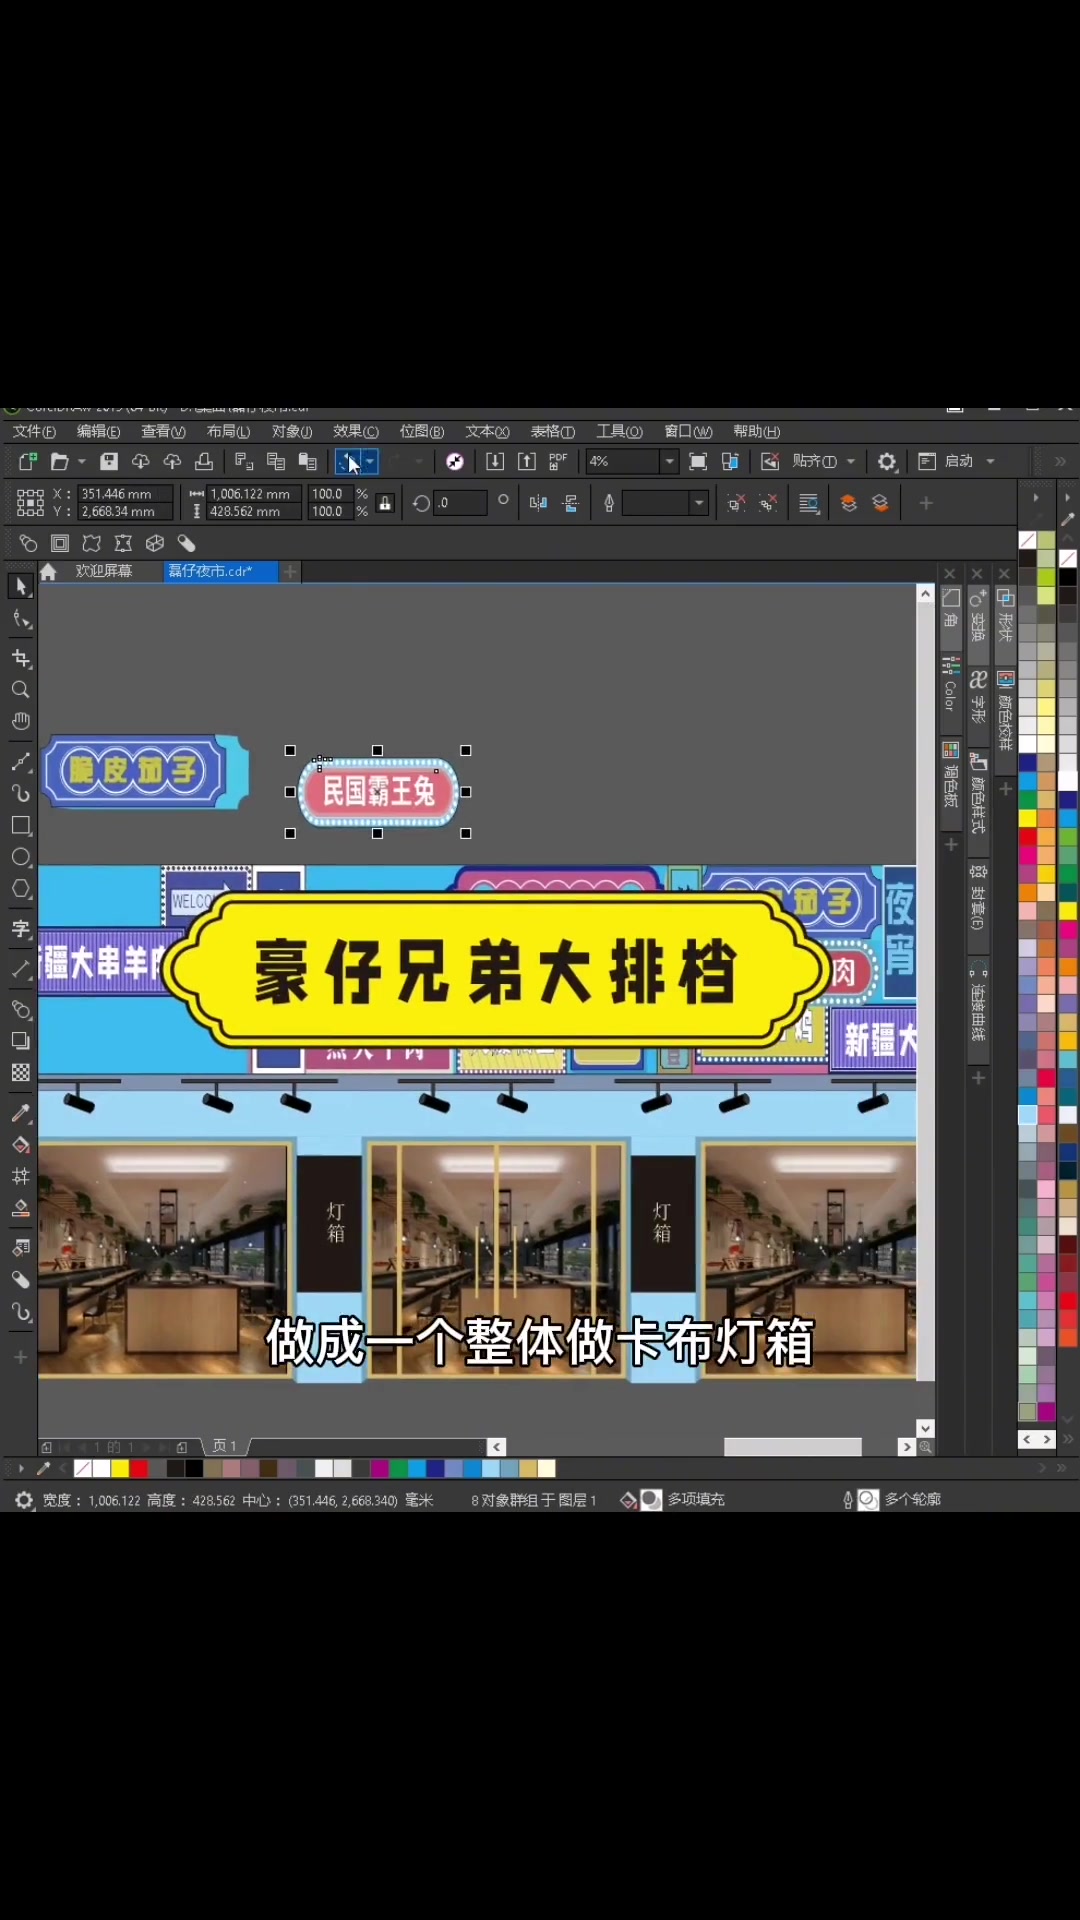This screenshot has height=1920, width=1080.
Task: Toggle the Wrap text icon
Action: (x=809, y=503)
